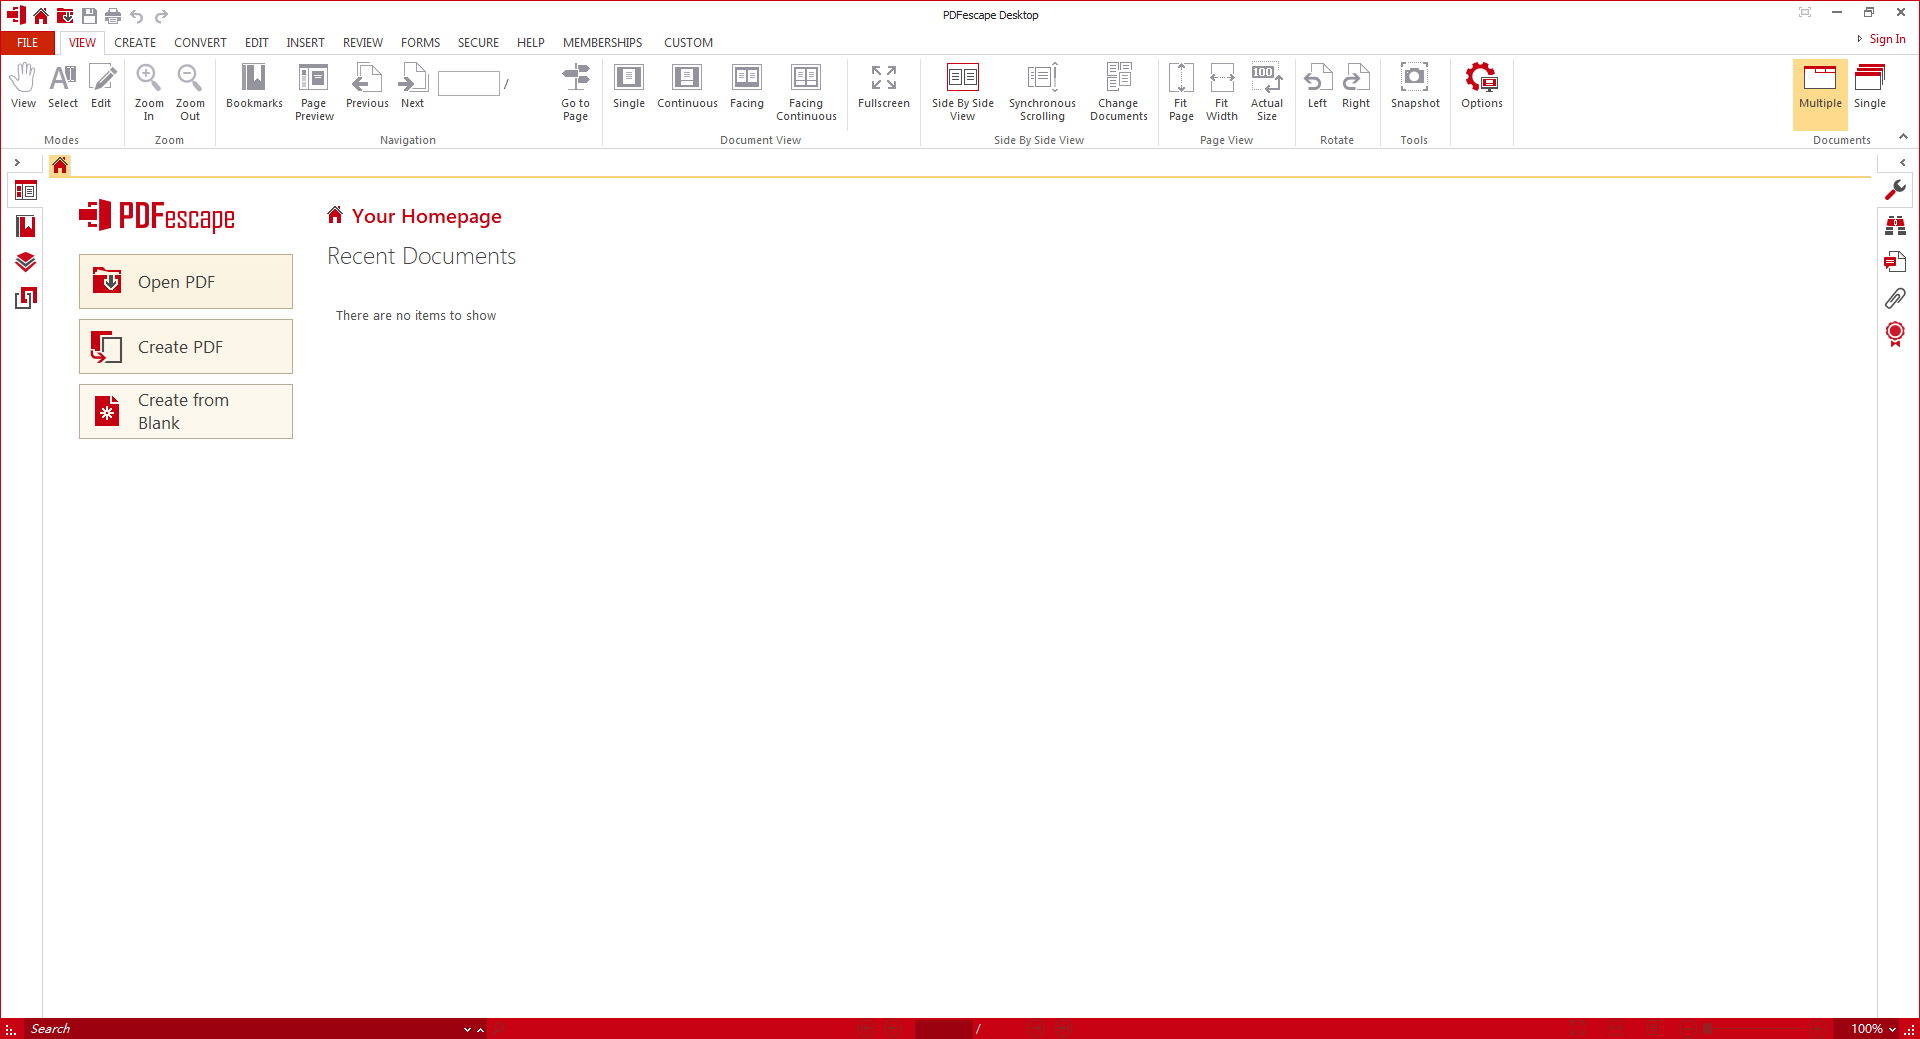
Task: Select the View hand mode tool
Action: pos(23,87)
